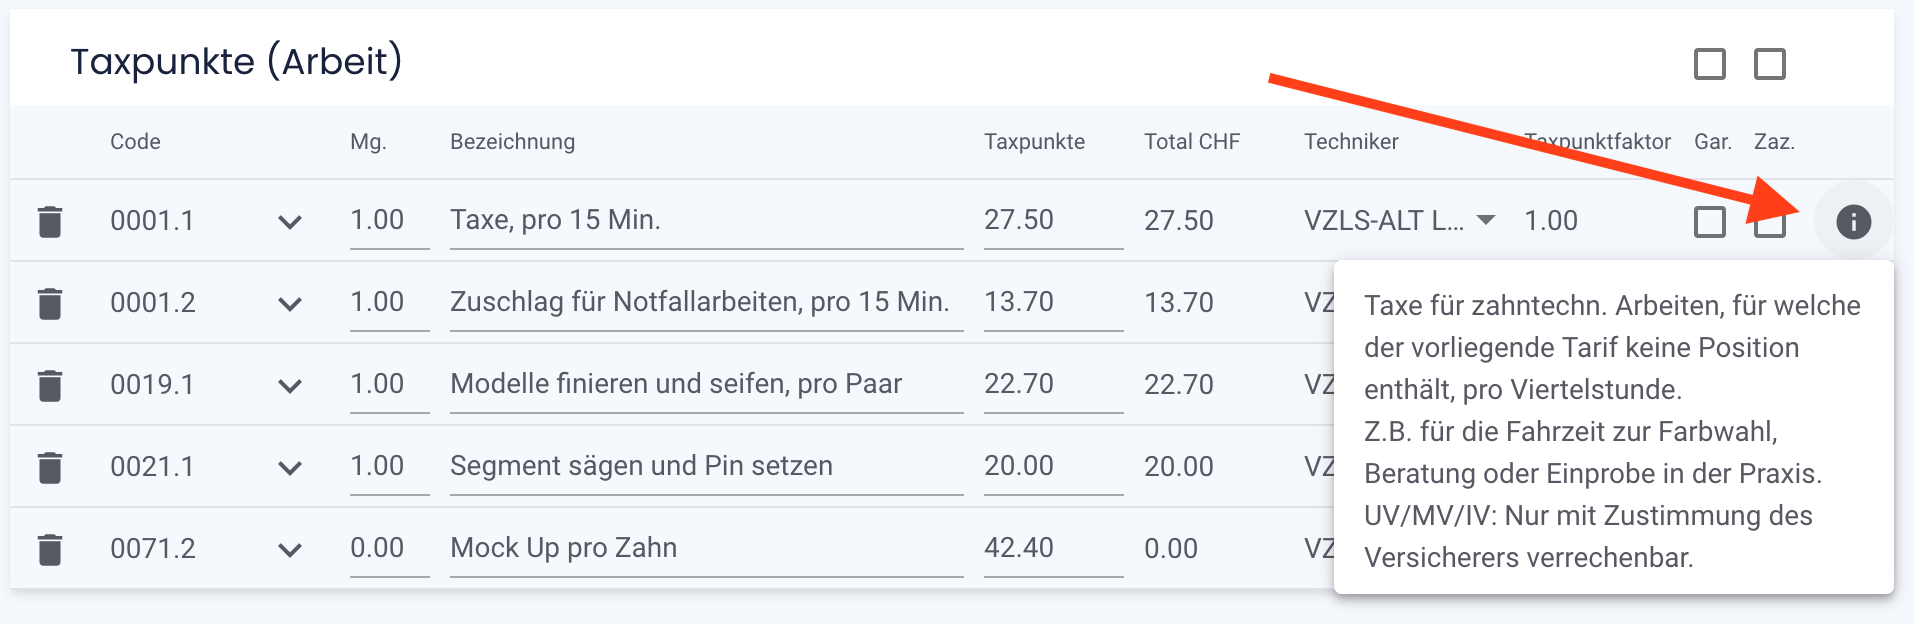Toggle the Zaz. checkbox for row 0001.1

click(1769, 221)
